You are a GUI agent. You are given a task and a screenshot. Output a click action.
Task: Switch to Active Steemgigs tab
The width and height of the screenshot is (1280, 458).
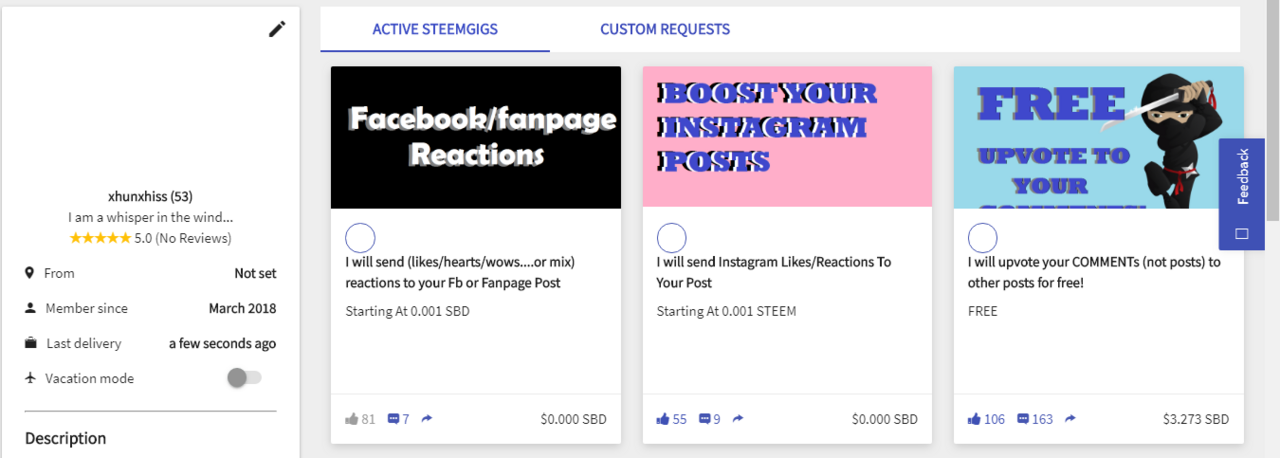[x=435, y=30]
